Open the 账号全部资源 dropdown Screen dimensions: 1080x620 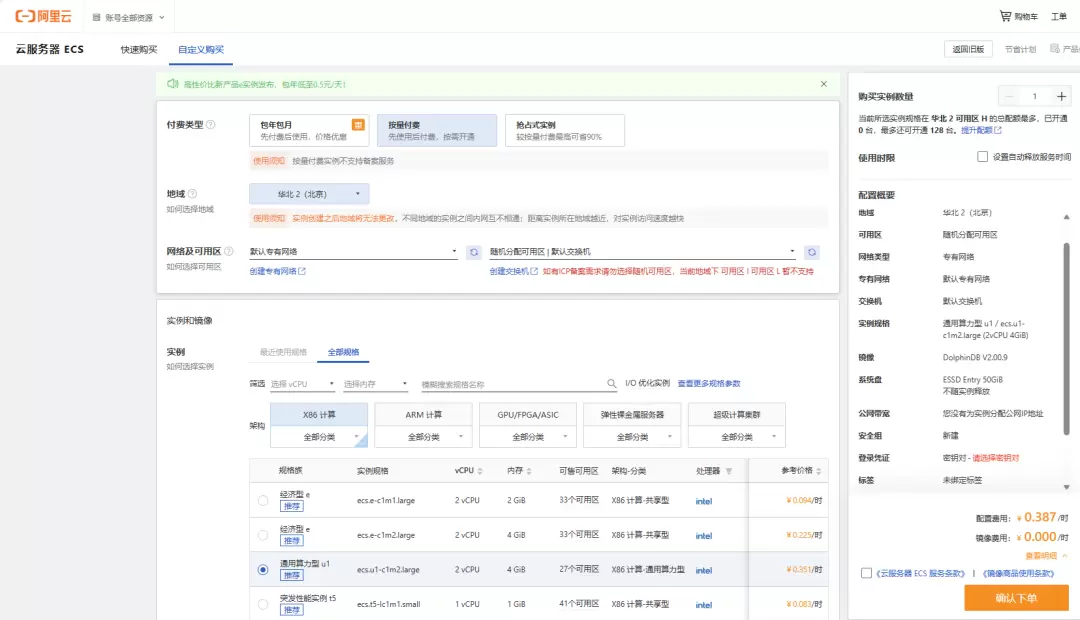(x=128, y=17)
